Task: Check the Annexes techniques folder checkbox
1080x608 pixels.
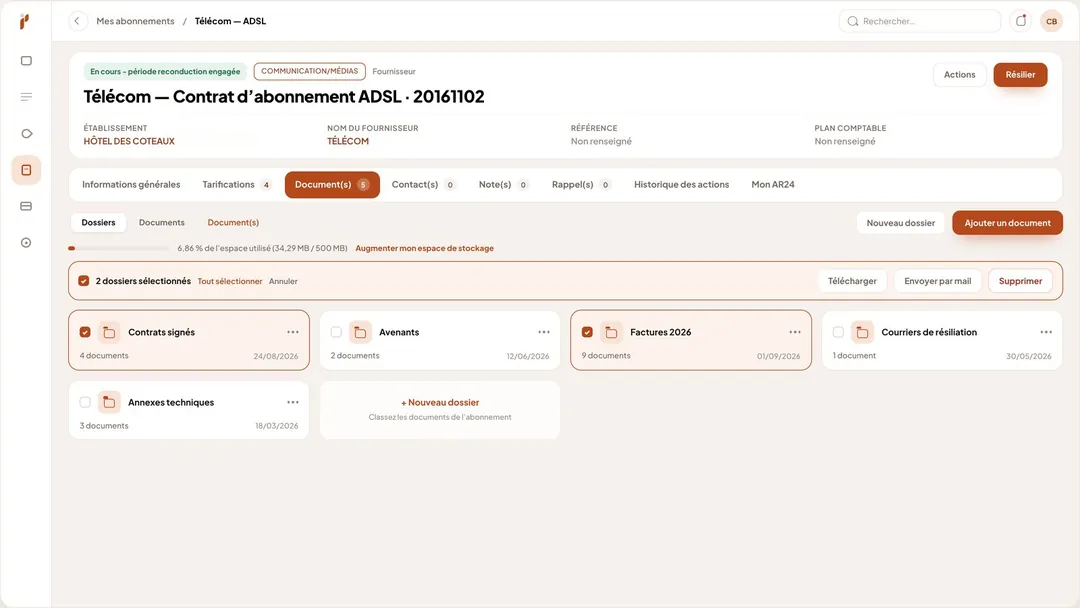Action: 85,402
